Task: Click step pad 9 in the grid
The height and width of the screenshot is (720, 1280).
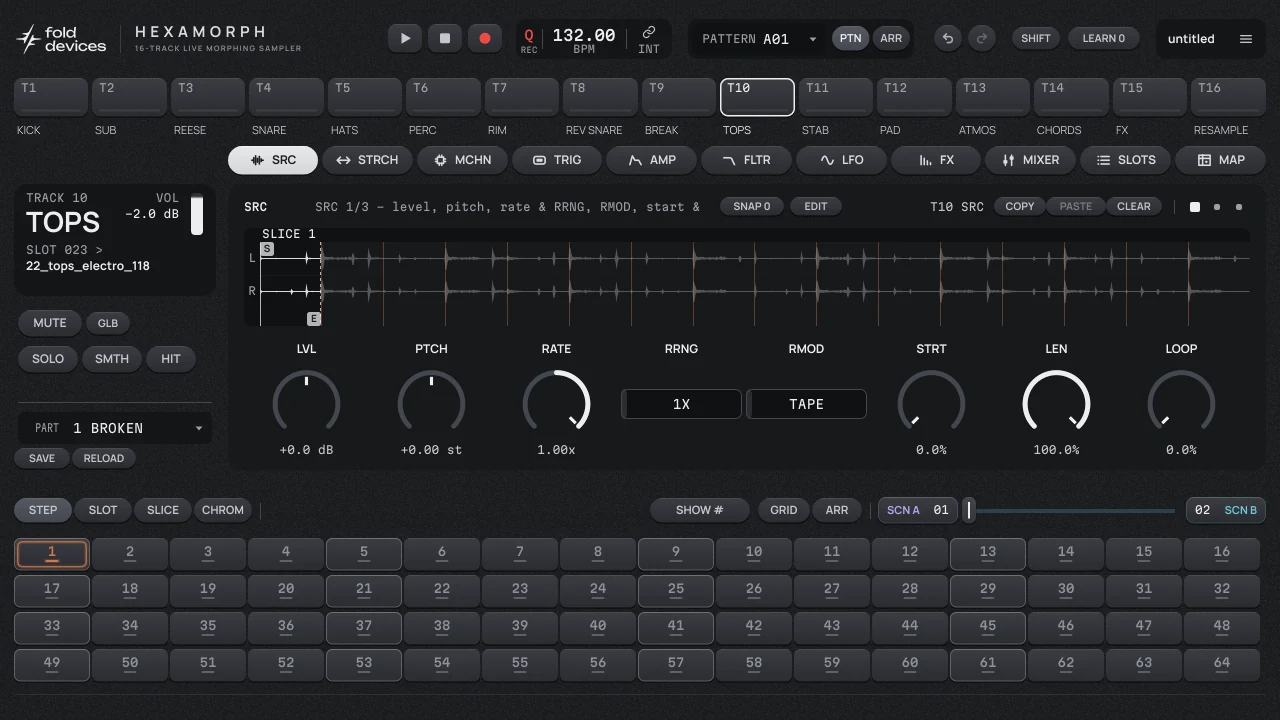Action: [676, 554]
